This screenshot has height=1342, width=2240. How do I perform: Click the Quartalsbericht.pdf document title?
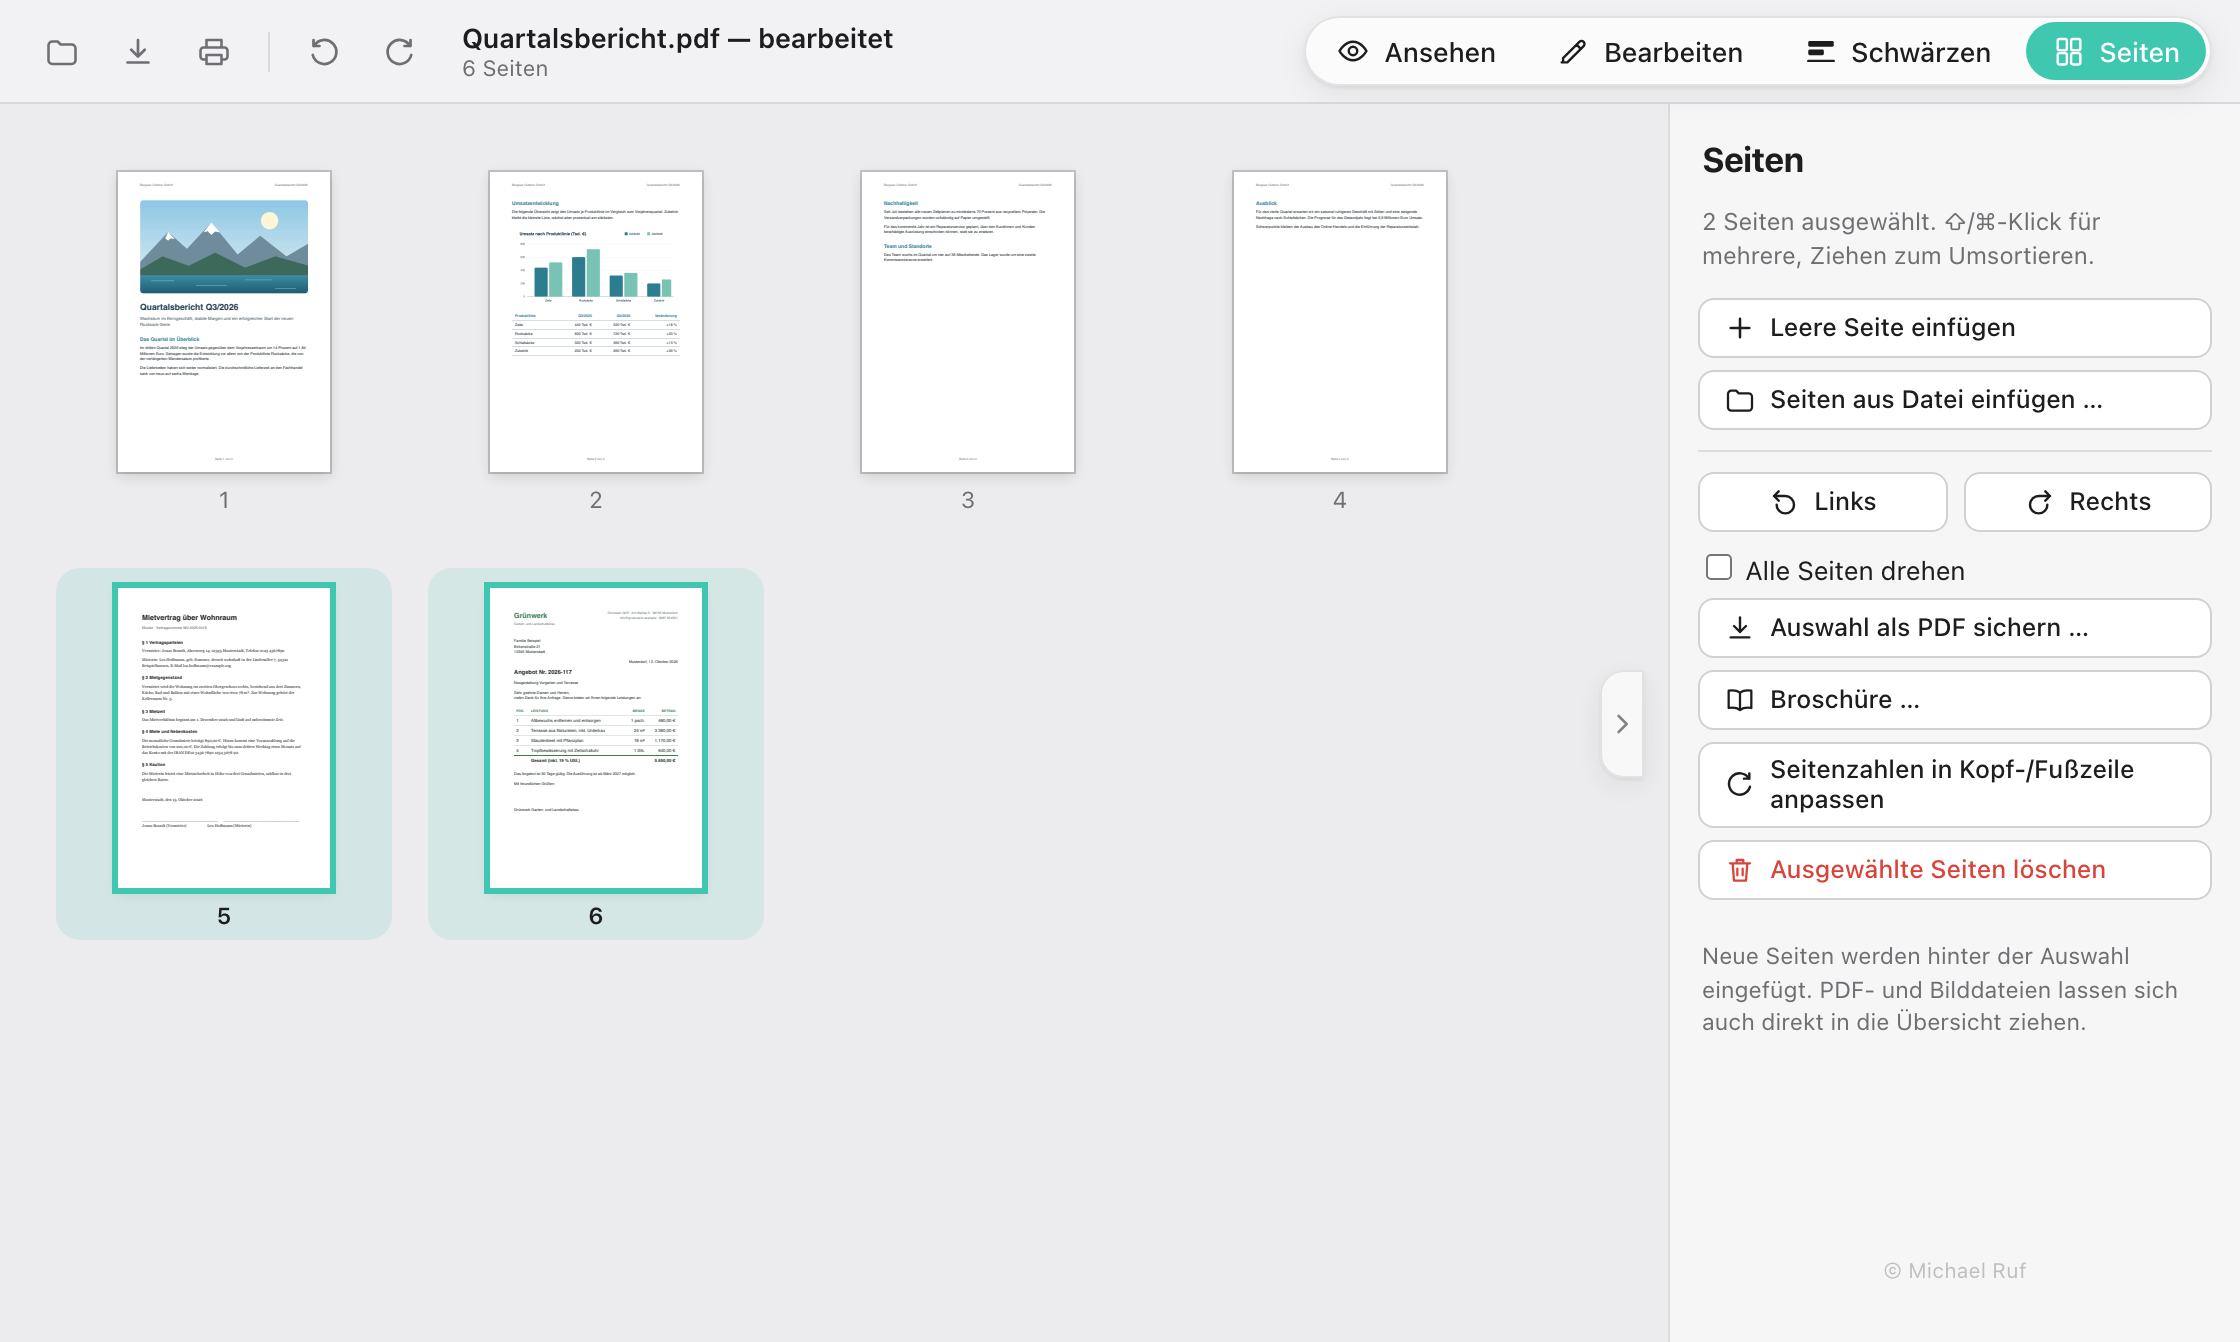(x=677, y=38)
